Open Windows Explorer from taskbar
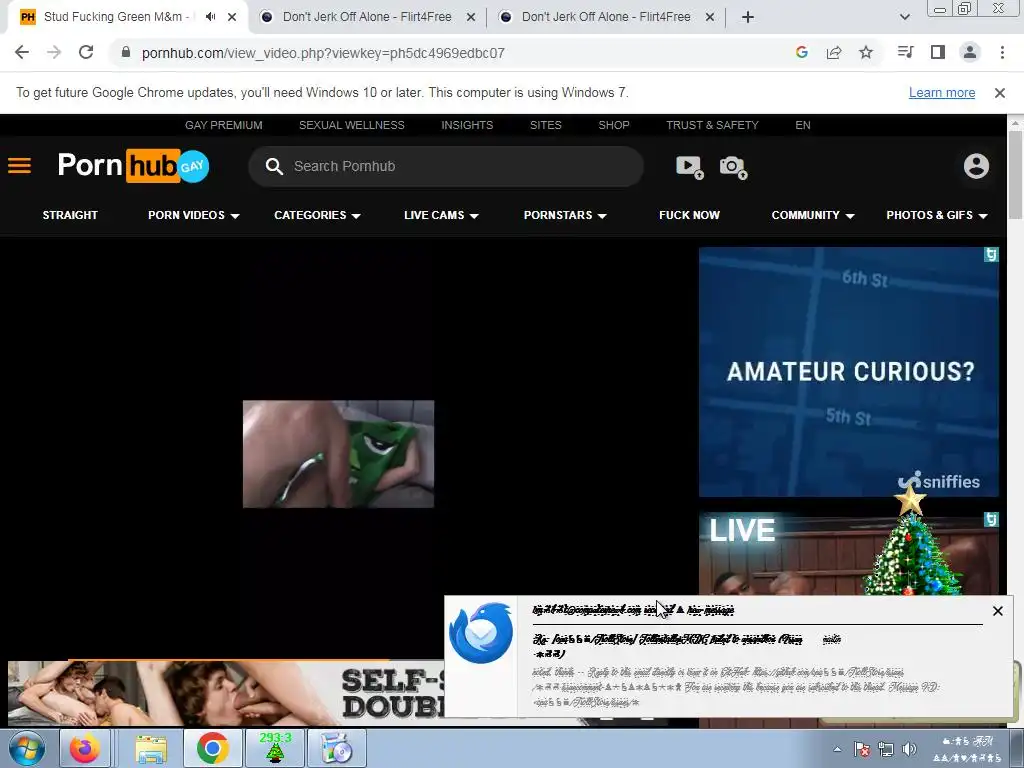The width and height of the screenshot is (1024, 768). 151,748
